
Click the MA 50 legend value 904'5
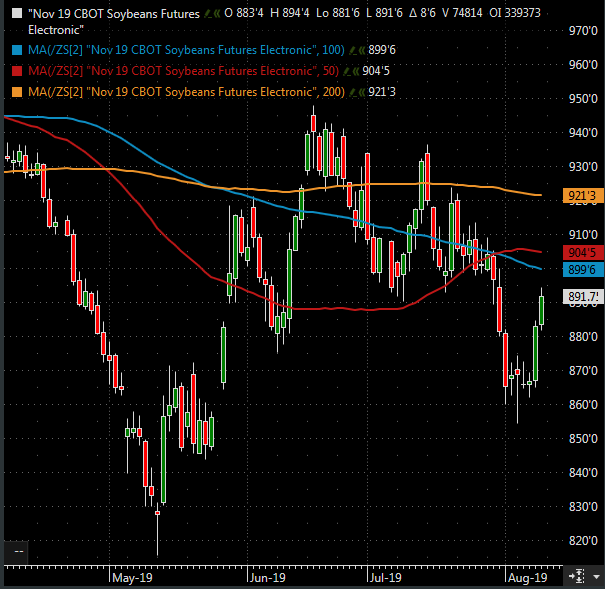coord(376,71)
